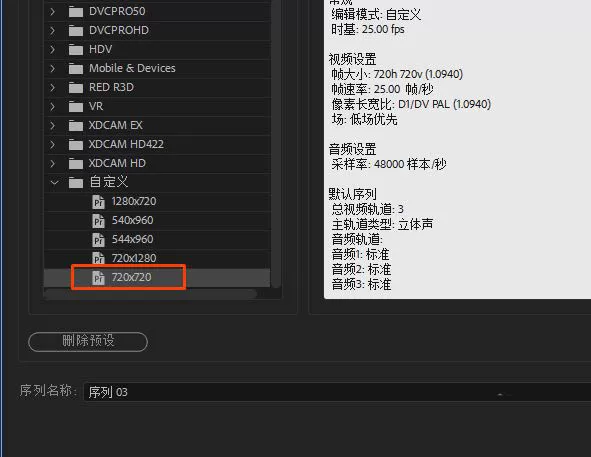Expand the DVCPRO50 preset folder
This screenshot has width=591, height=457.
(x=52, y=12)
